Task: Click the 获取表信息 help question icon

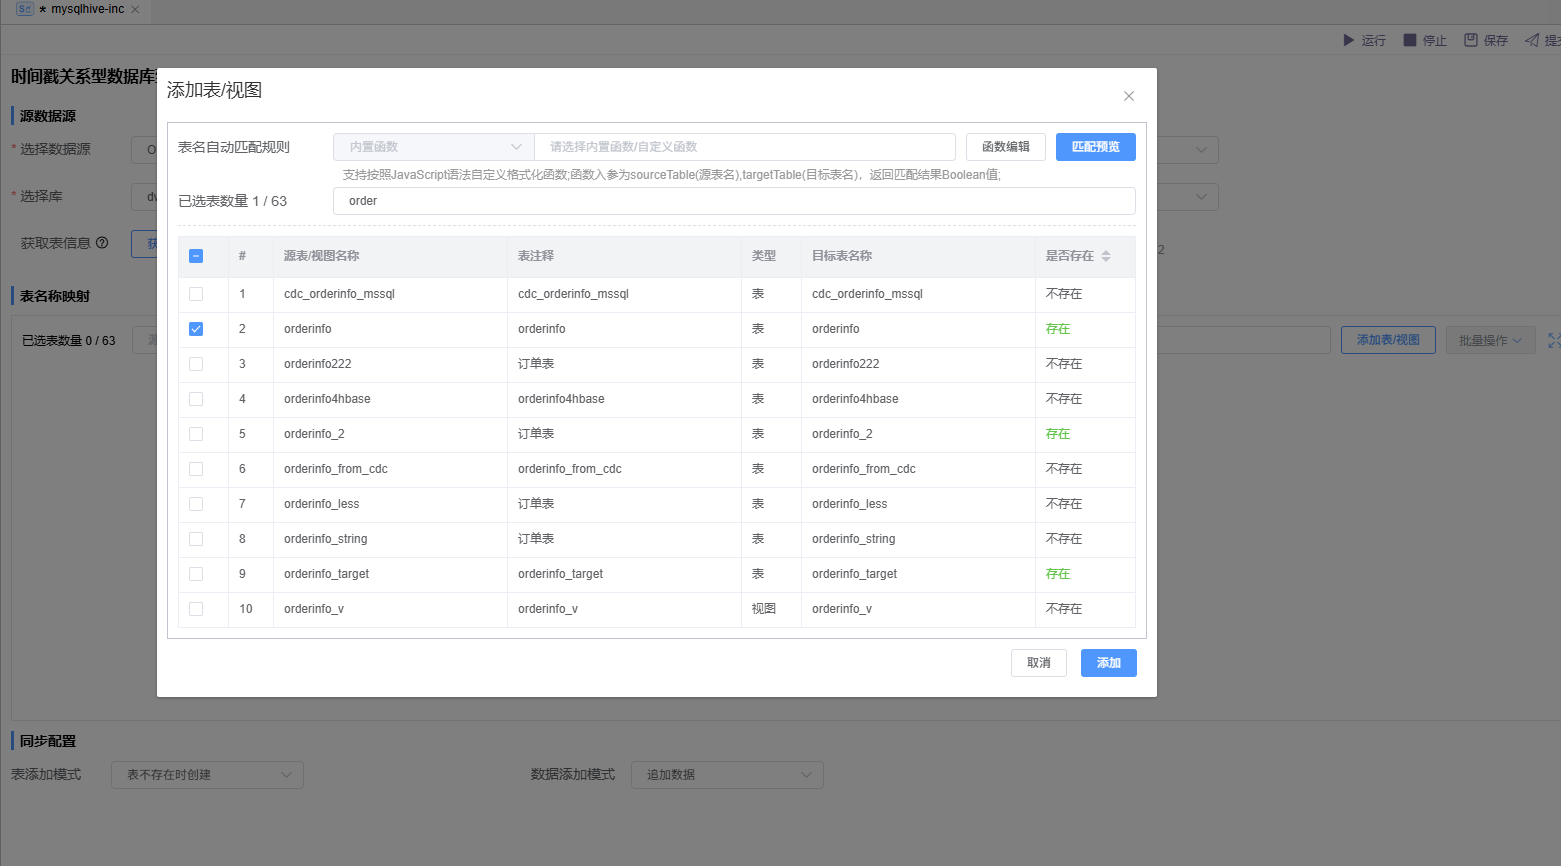Action: (x=102, y=243)
